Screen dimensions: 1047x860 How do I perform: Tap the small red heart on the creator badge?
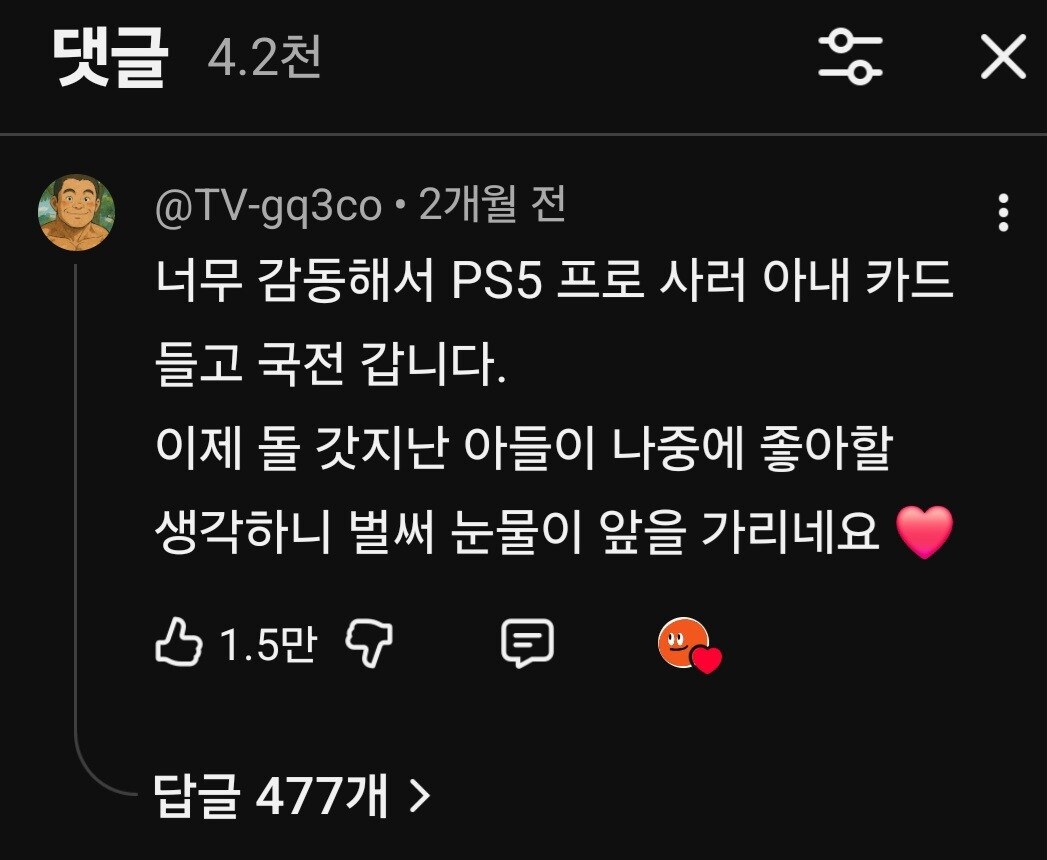[x=706, y=660]
